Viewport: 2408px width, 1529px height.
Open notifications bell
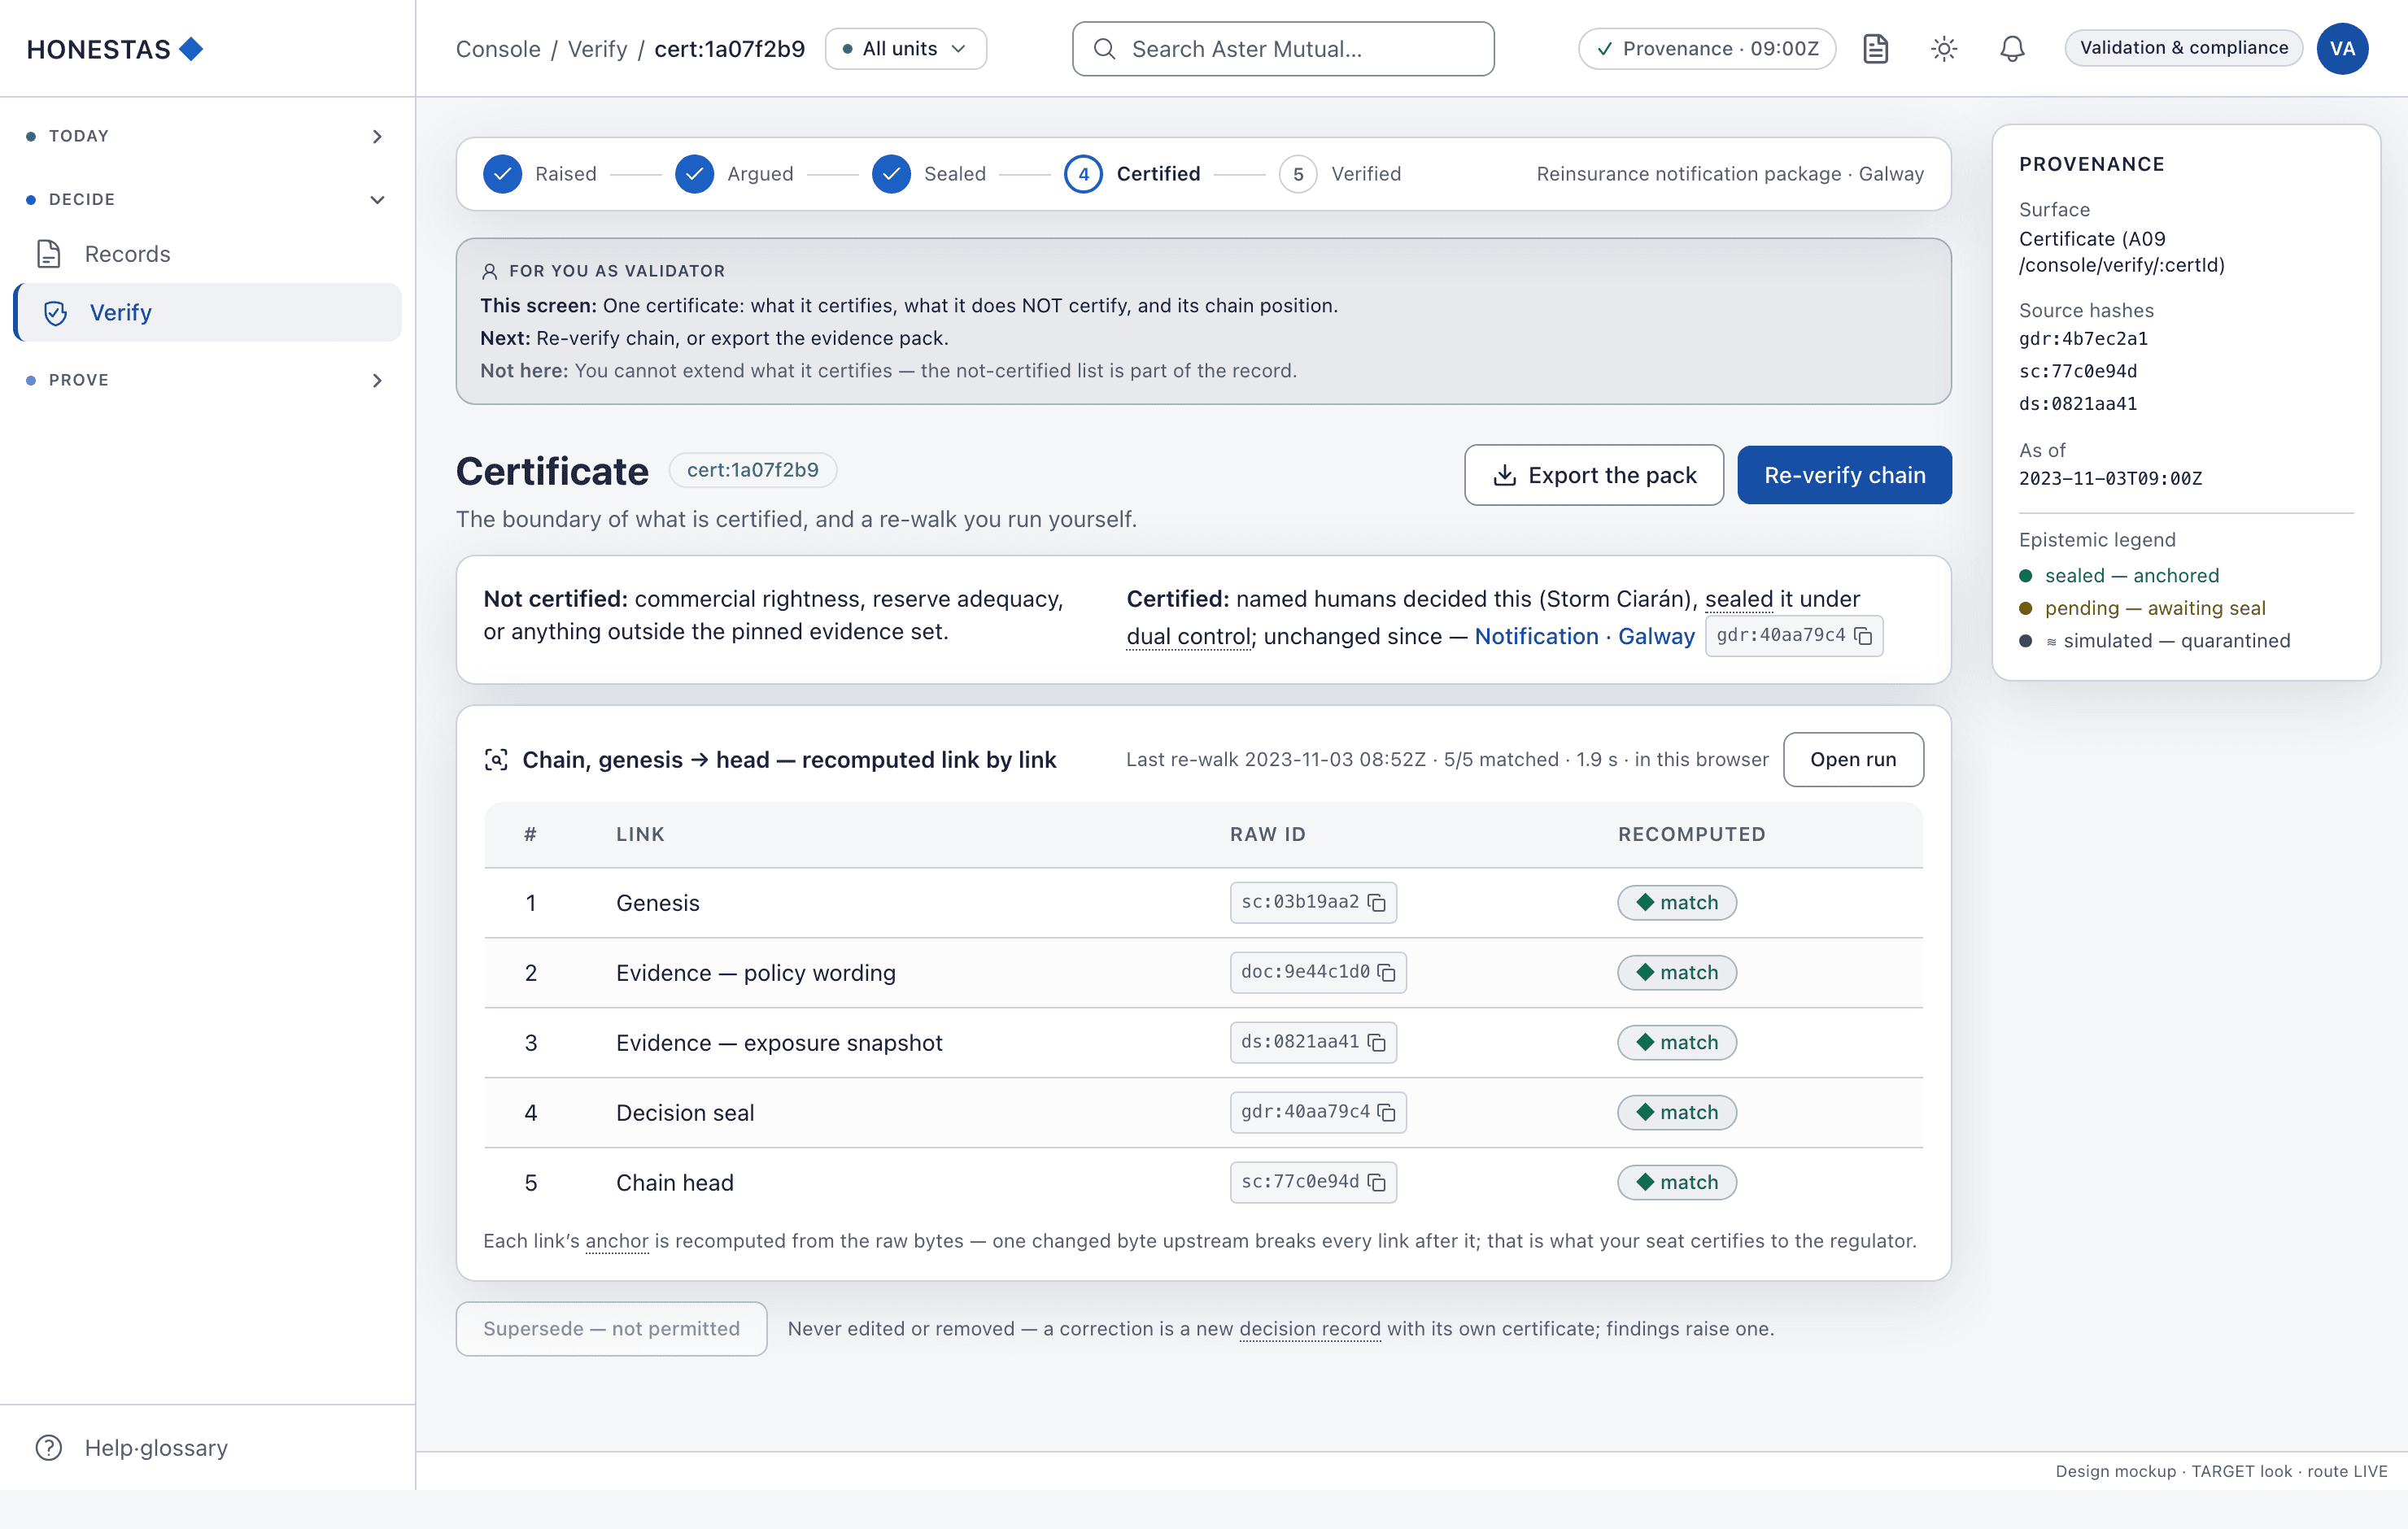[2012, 48]
